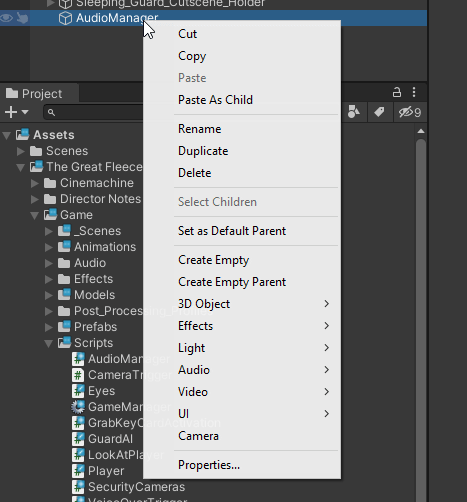Select the 'Director Notes' folder label
467x502 pixels.
coord(100,199)
